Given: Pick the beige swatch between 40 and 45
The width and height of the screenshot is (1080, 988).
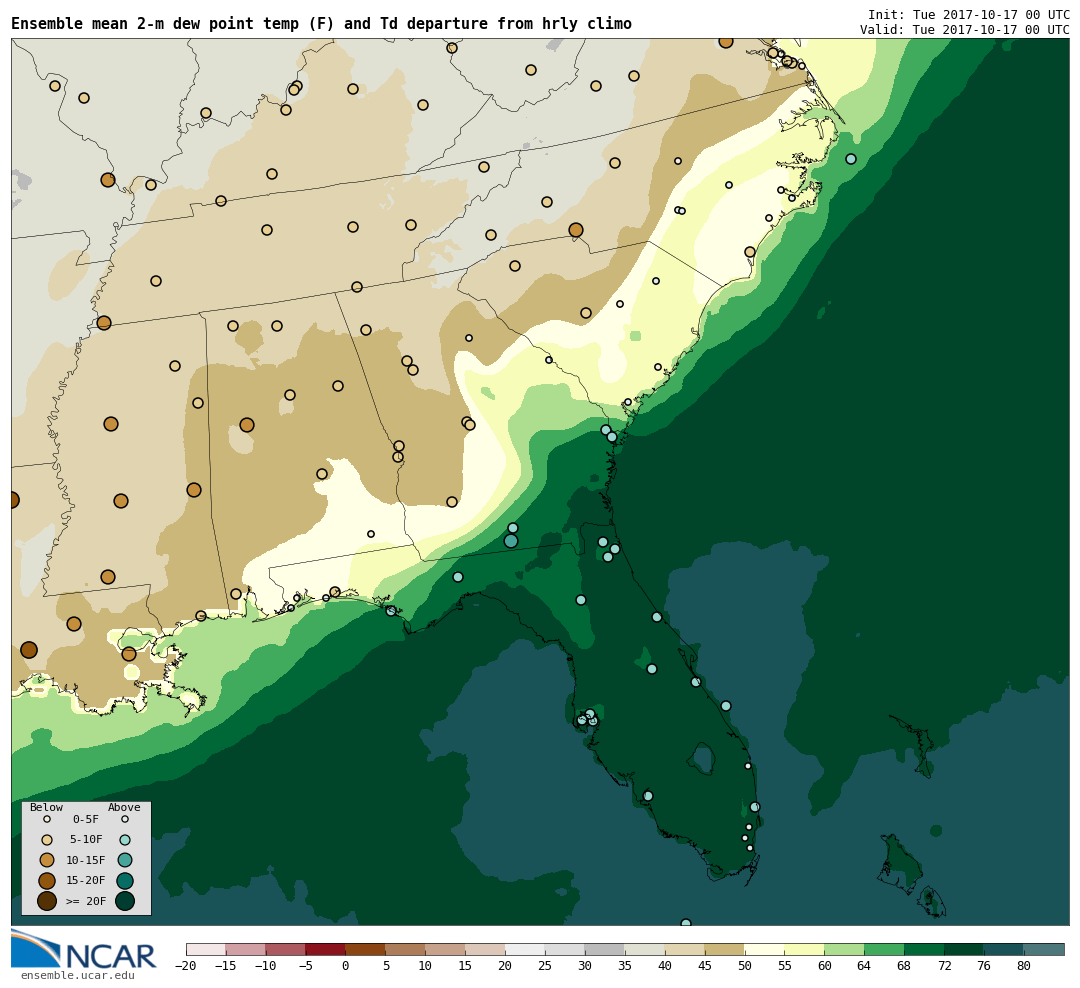Looking at the screenshot, I should [685, 949].
